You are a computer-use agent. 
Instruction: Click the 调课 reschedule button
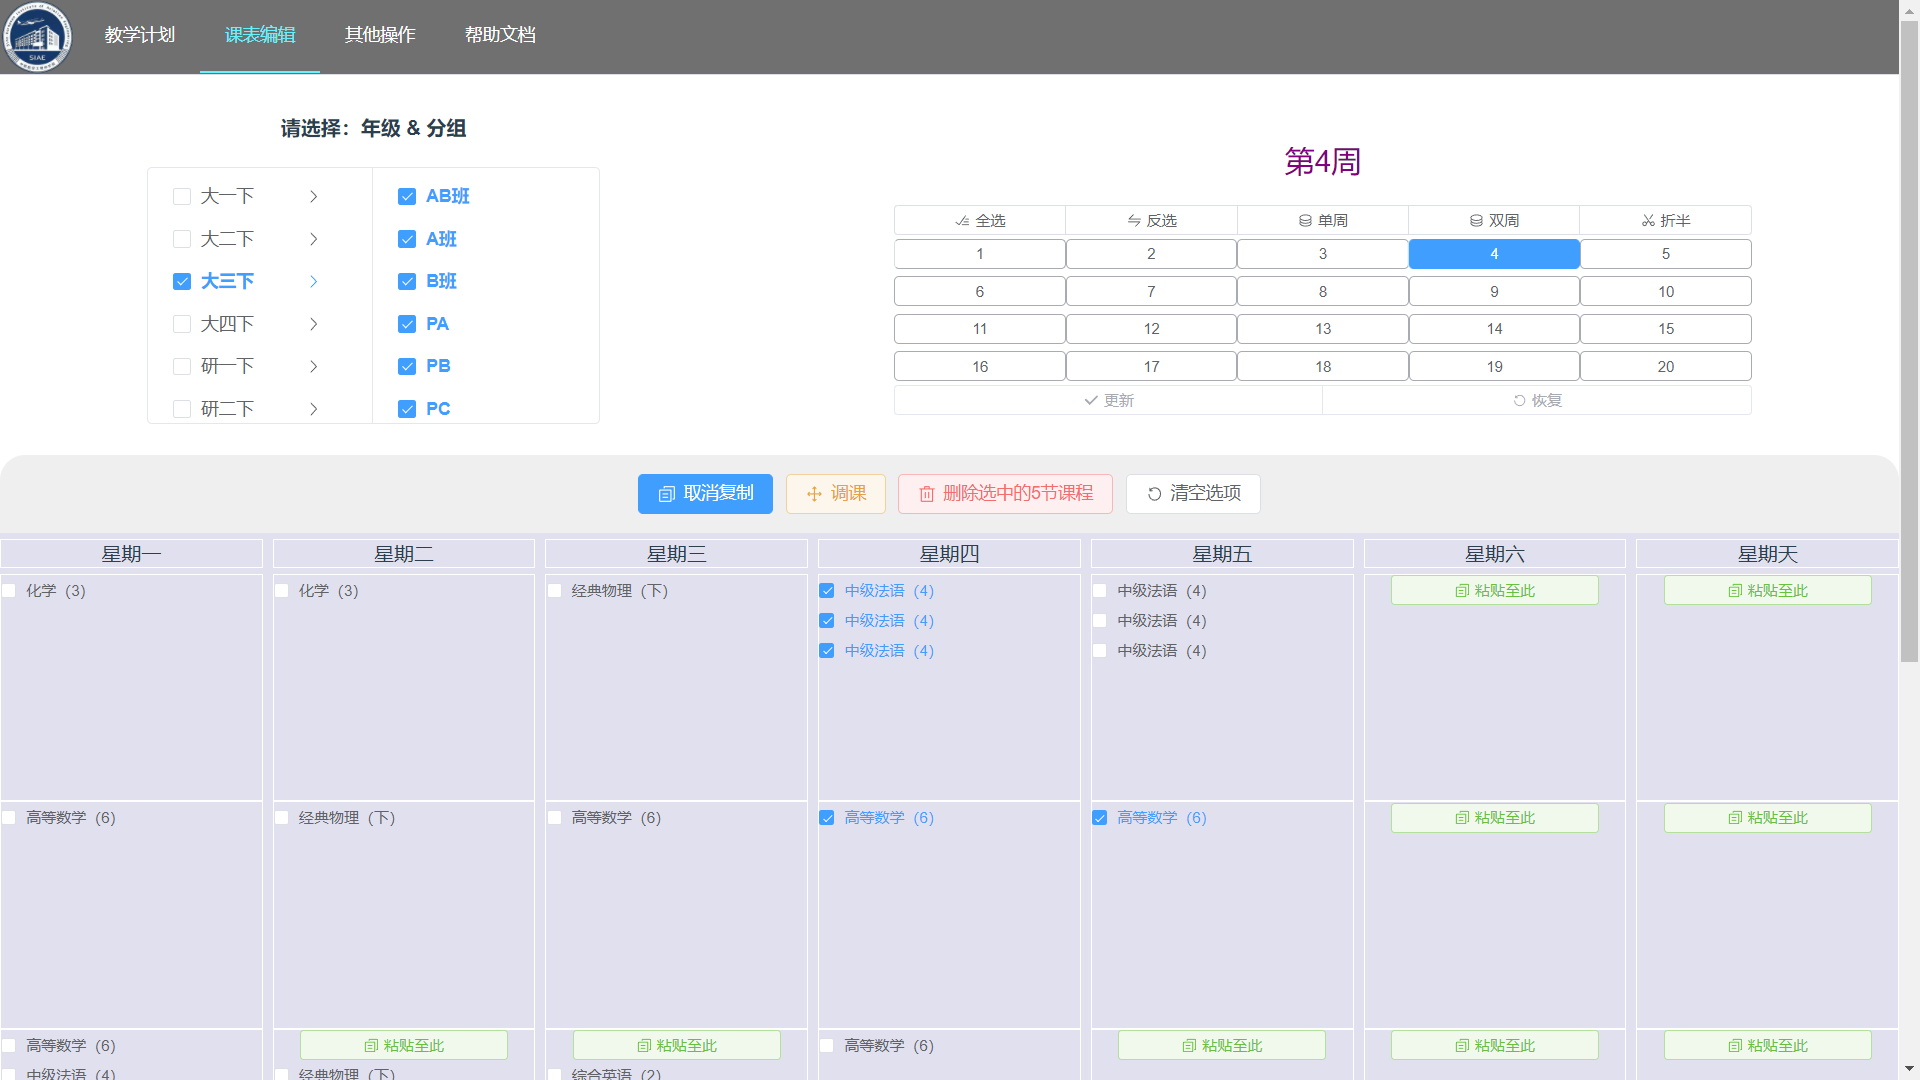coord(836,494)
